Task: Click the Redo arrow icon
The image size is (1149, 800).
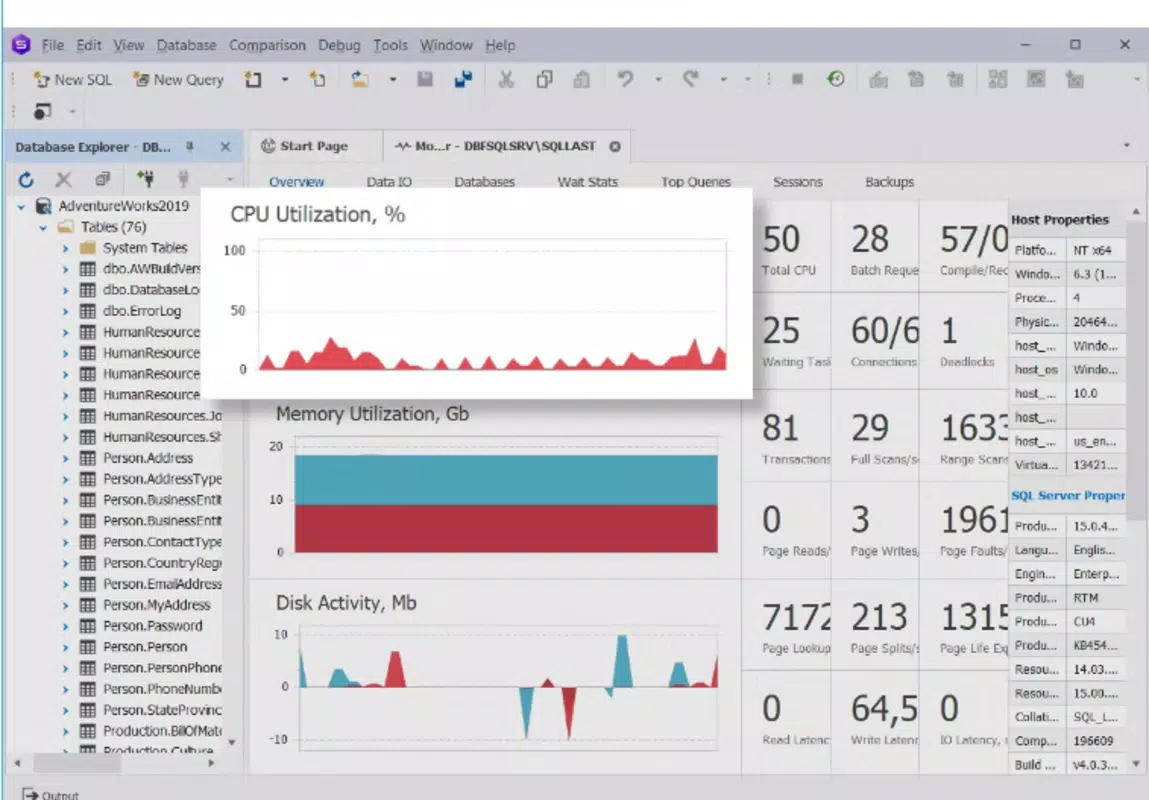Action: 690,79
